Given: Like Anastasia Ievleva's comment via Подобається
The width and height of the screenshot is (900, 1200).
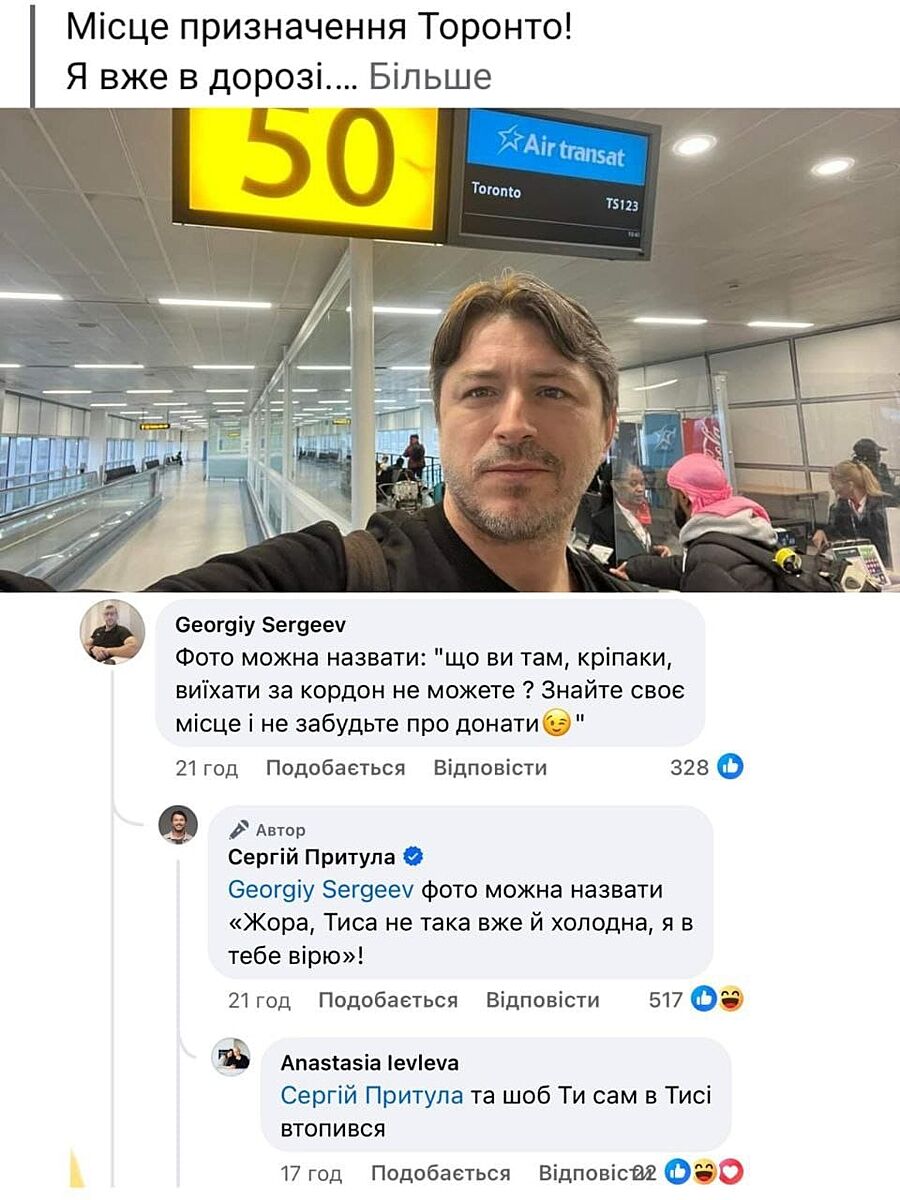Looking at the screenshot, I should (x=441, y=1173).
